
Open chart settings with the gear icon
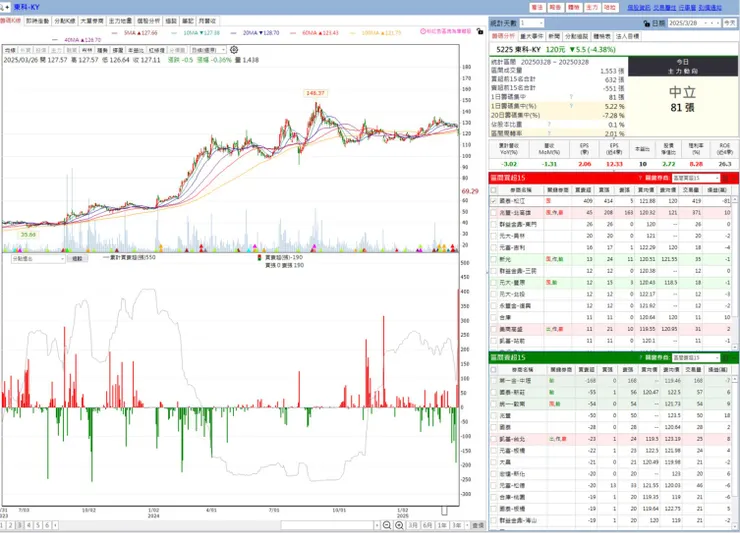234,50
